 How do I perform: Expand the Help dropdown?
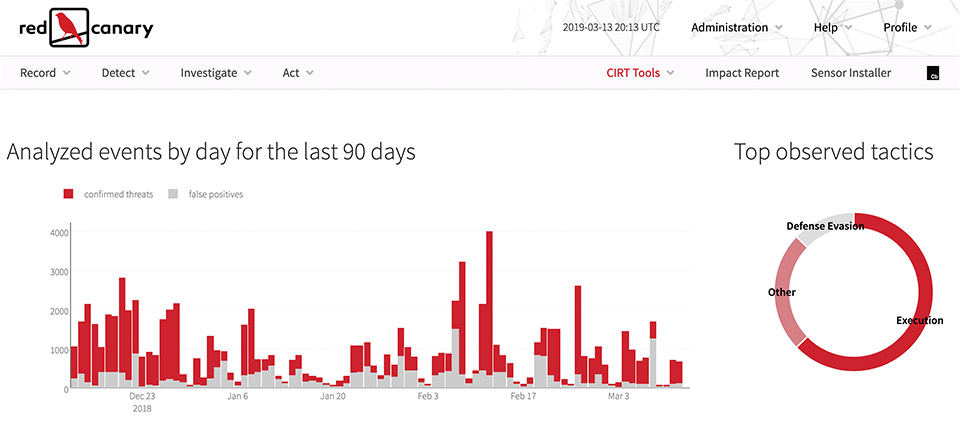point(832,28)
